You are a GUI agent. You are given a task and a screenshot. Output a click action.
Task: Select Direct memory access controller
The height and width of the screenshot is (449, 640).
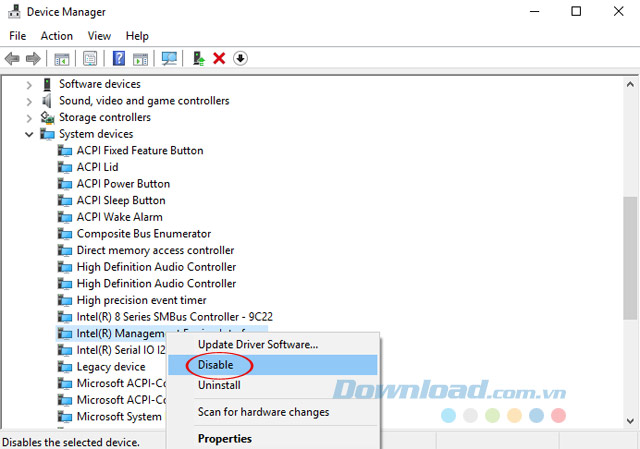pyautogui.click(x=156, y=250)
